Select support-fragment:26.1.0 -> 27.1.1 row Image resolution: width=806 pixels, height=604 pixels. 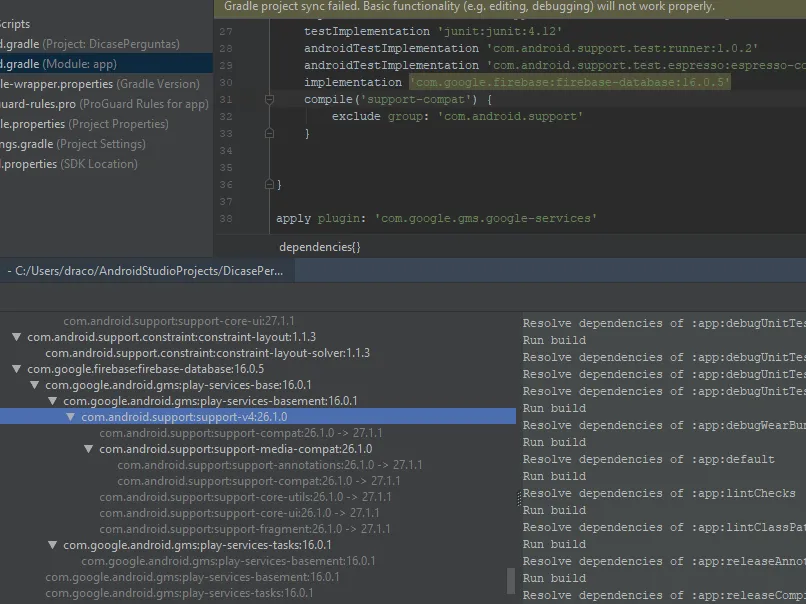coord(245,528)
